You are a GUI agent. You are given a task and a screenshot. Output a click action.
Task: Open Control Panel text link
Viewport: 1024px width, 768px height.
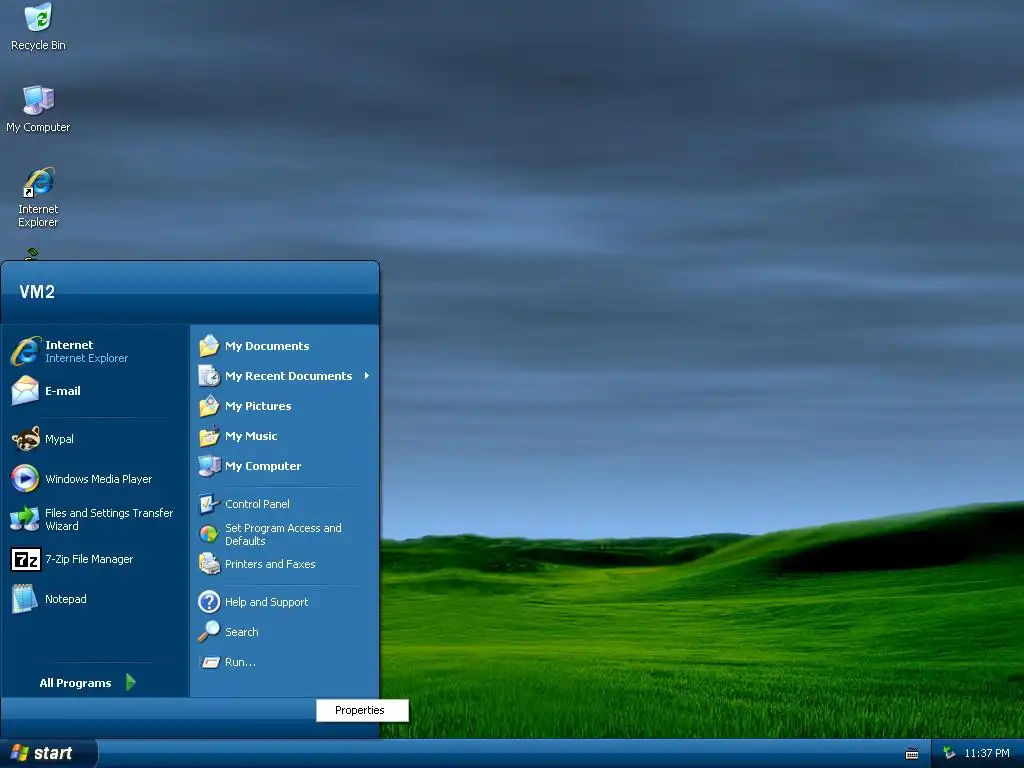[257, 504]
